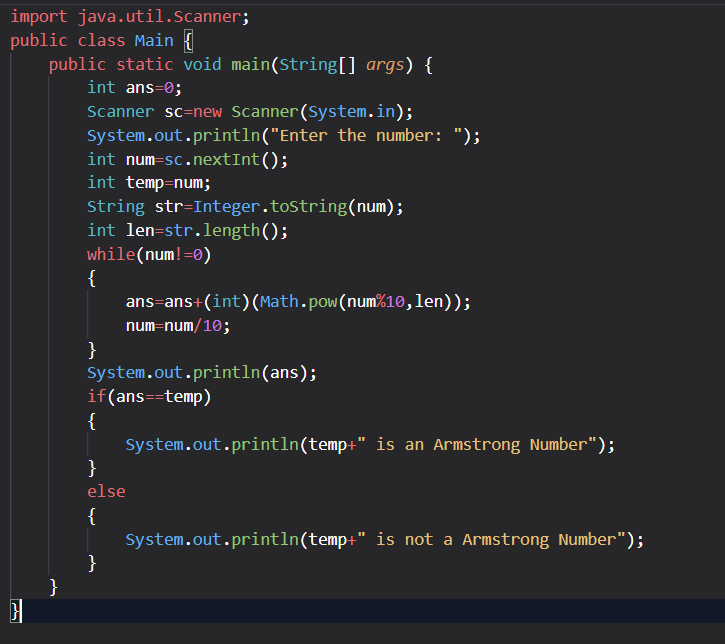Click the opening brace after "Main"

click(x=188, y=41)
